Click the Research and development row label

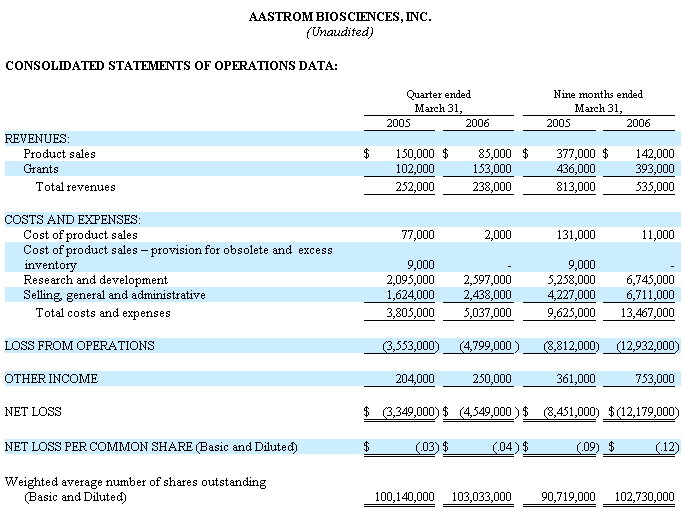point(95,280)
